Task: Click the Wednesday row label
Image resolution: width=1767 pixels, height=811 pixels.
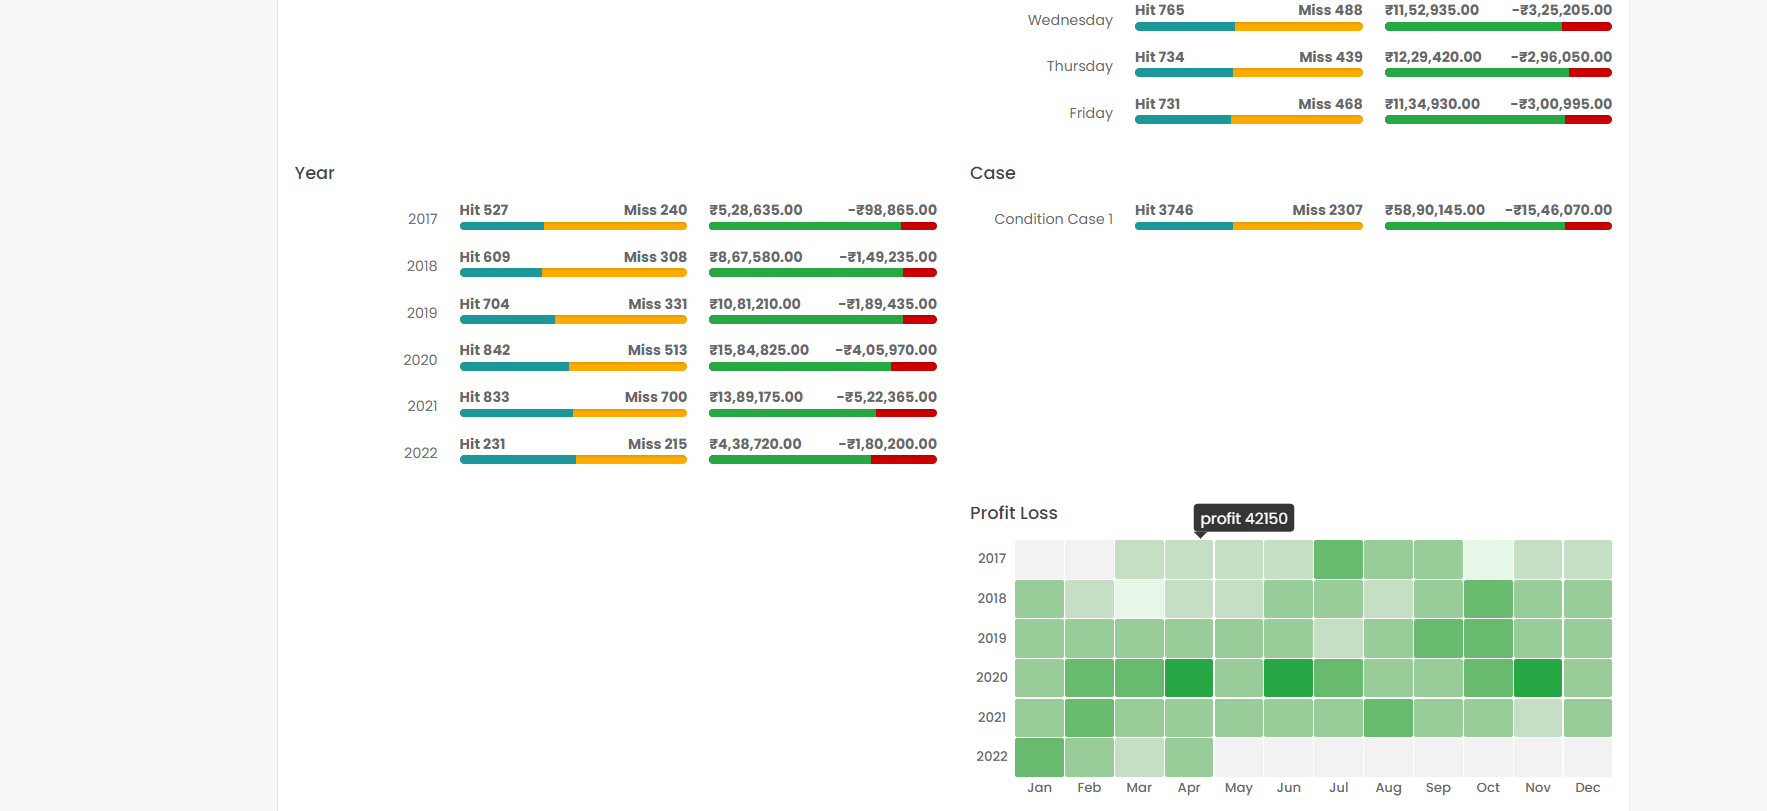Action: pos(1070,20)
